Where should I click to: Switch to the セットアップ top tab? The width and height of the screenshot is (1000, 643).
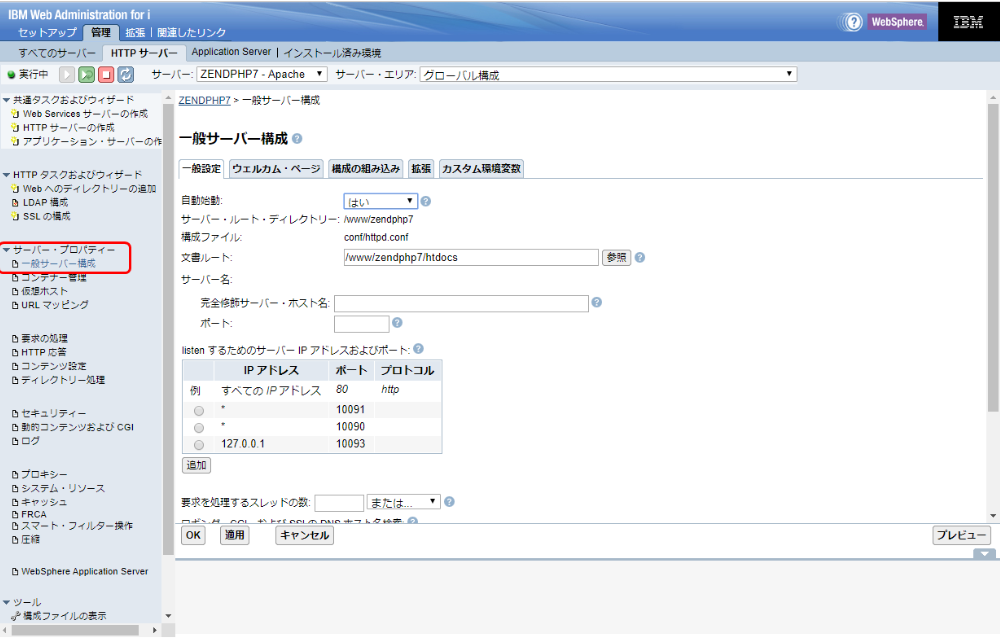click(x=47, y=33)
